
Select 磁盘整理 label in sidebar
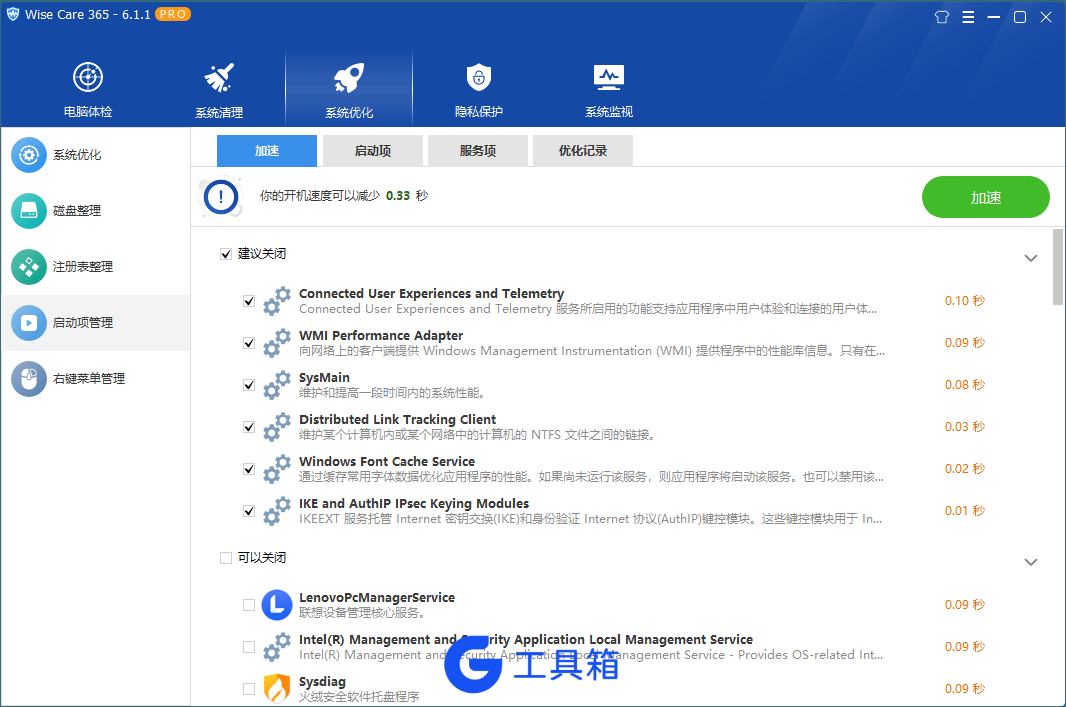[x=77, y=211]
